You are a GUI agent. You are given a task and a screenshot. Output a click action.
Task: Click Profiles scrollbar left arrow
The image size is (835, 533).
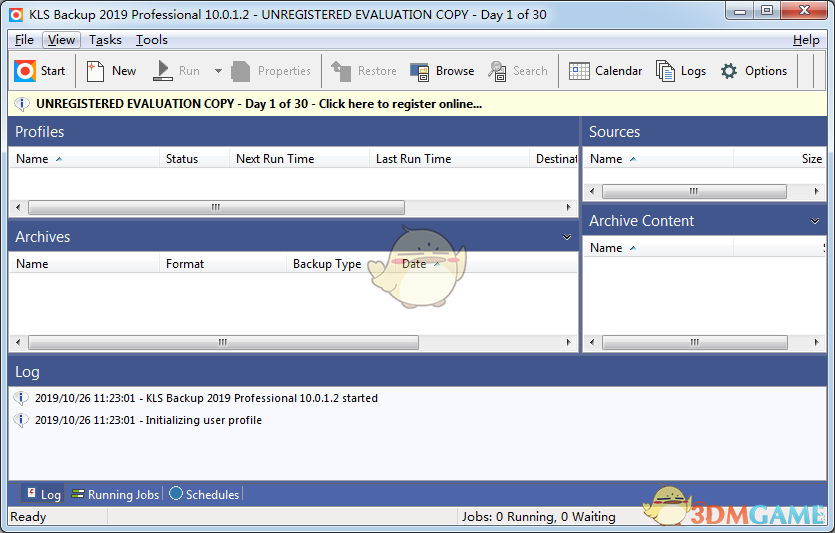pos(18,207)
